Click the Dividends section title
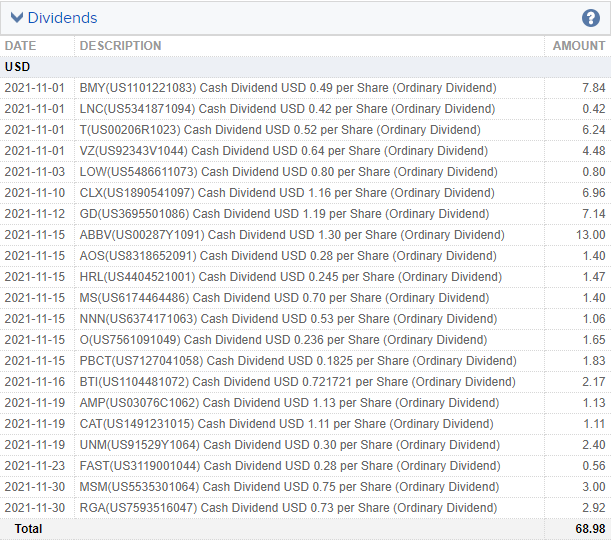Screen dimensions: 613x541 coord(62,18)
